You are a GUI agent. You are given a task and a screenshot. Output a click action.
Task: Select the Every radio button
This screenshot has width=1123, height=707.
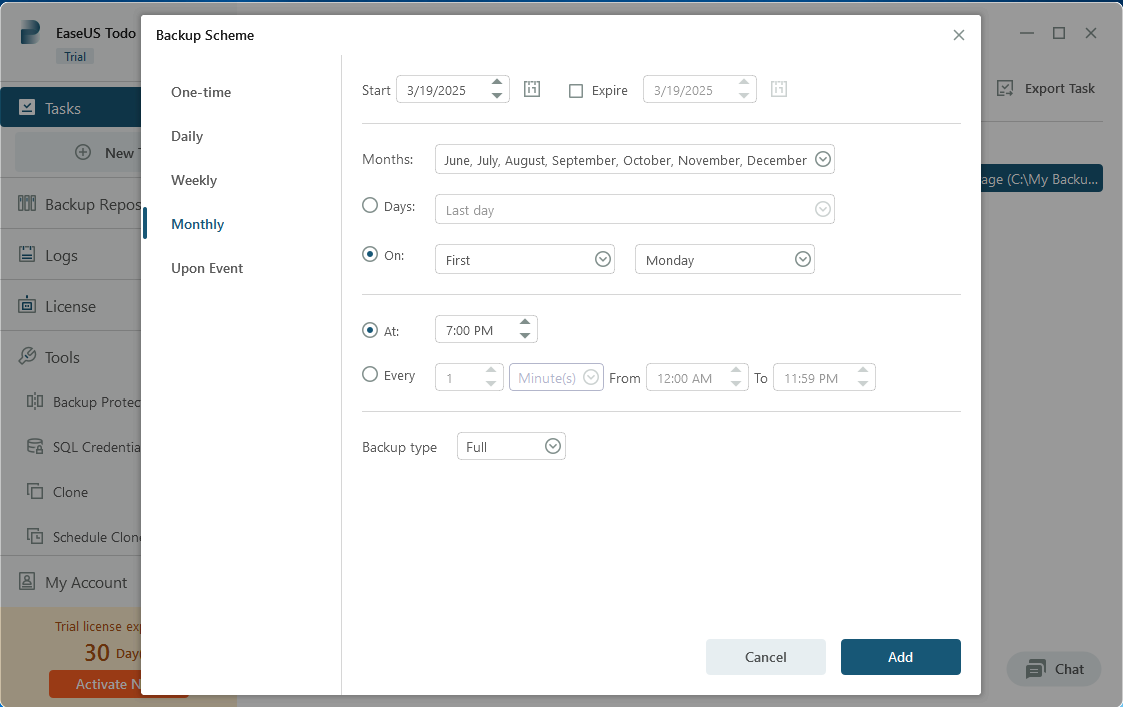370,375
